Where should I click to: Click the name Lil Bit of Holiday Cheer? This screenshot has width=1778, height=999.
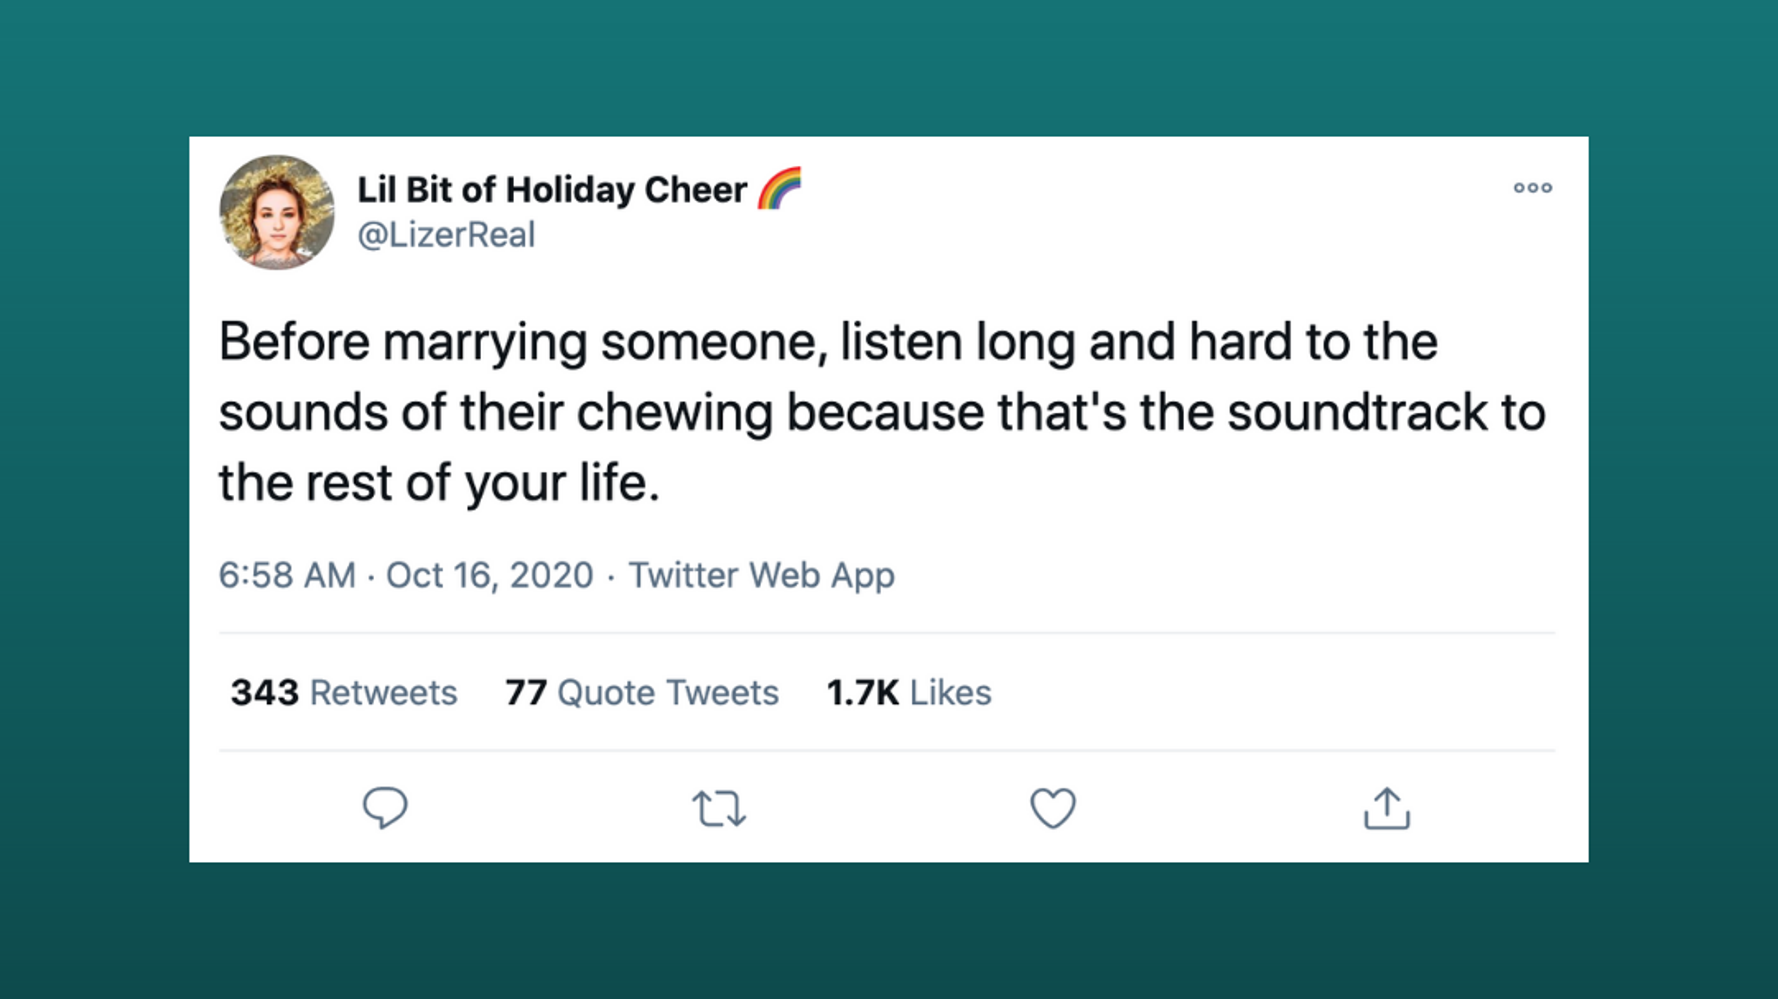[x=552, y=190]
